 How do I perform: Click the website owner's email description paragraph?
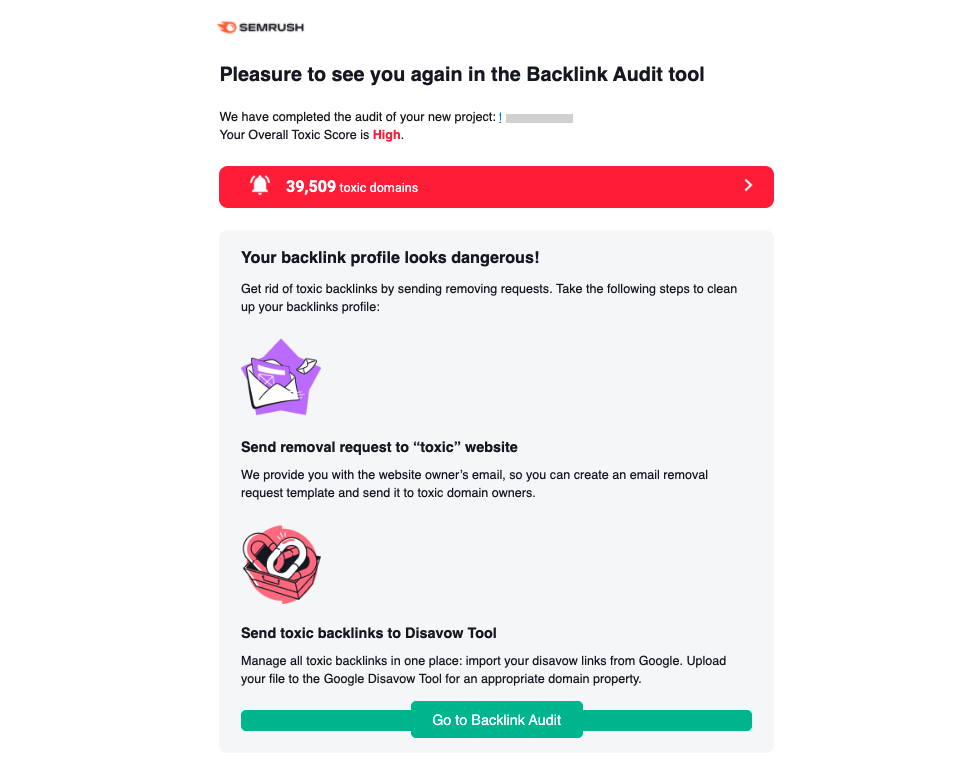coord(474,484)
